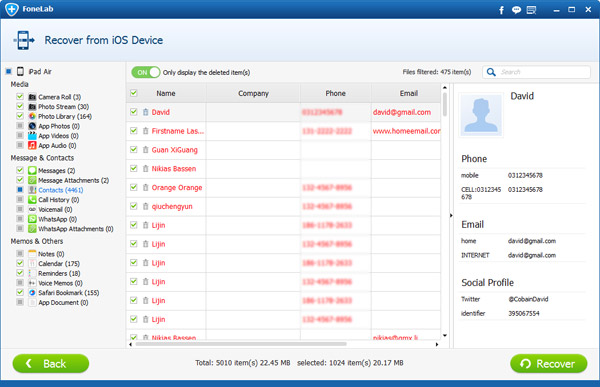Select the WhatsApp icon

tap(33, 219)
